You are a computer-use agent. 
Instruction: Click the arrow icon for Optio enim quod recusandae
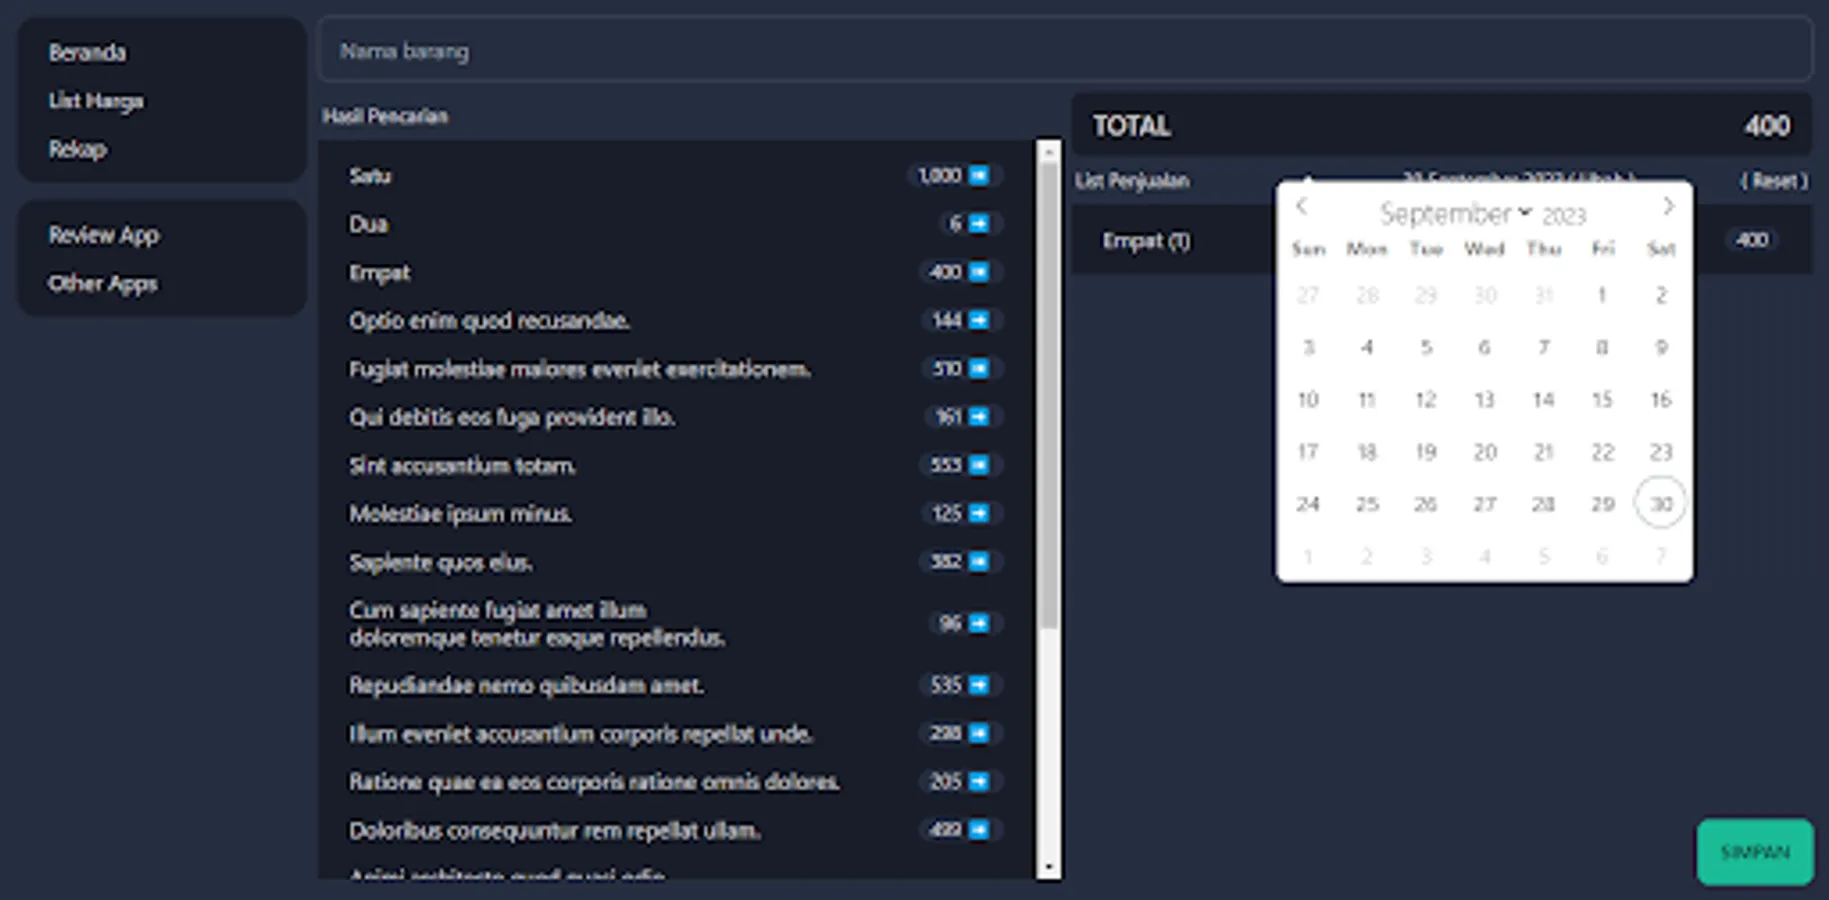(979, 320)
